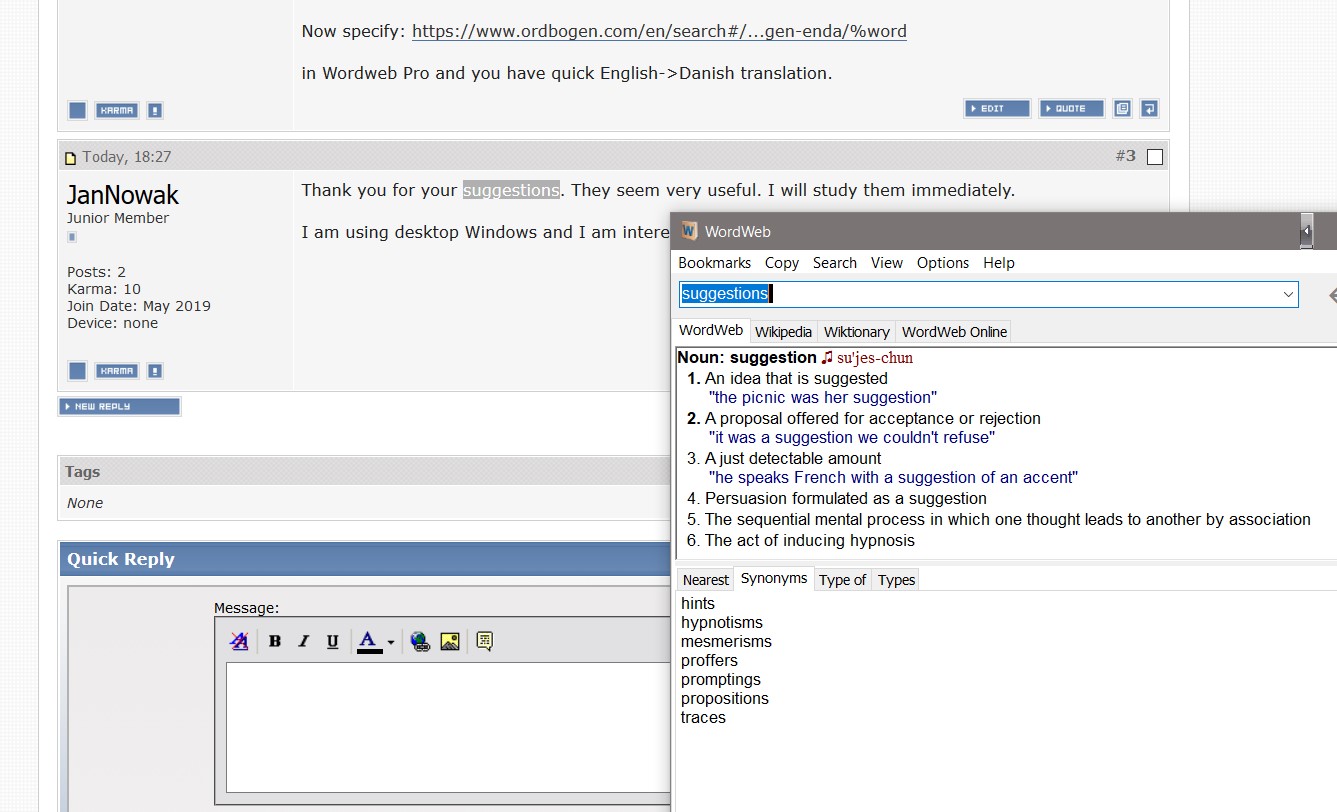Screen dimensions: 1337x812
Task: Click synonym 'hints' in the list
Action: click(698, 604)
